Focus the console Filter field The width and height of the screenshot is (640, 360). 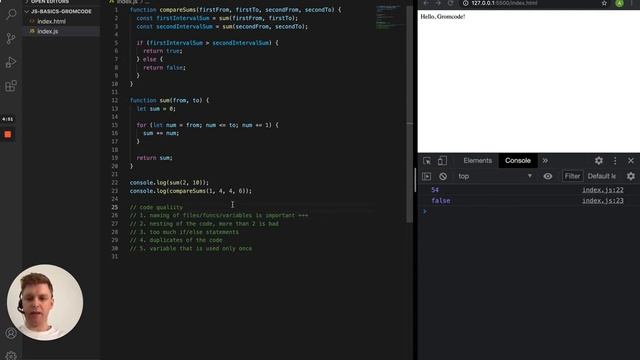click(572, 176)
